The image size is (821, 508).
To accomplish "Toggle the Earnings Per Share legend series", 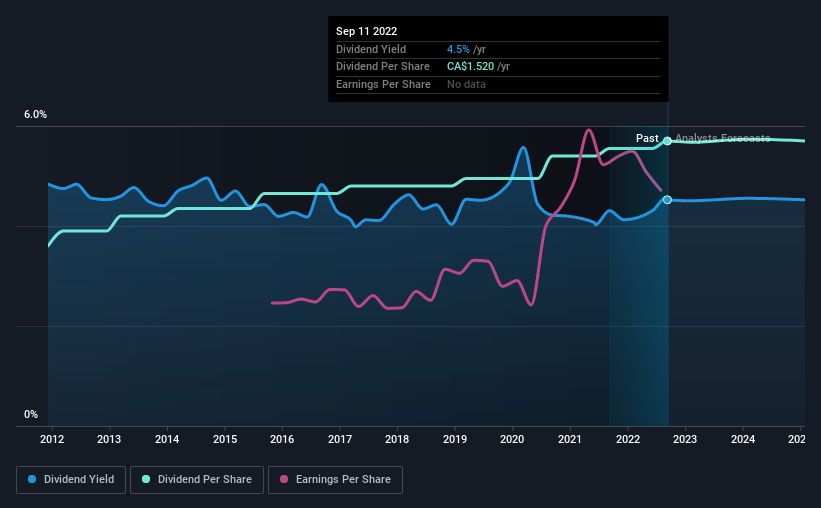I will click(x=335, y=479).
